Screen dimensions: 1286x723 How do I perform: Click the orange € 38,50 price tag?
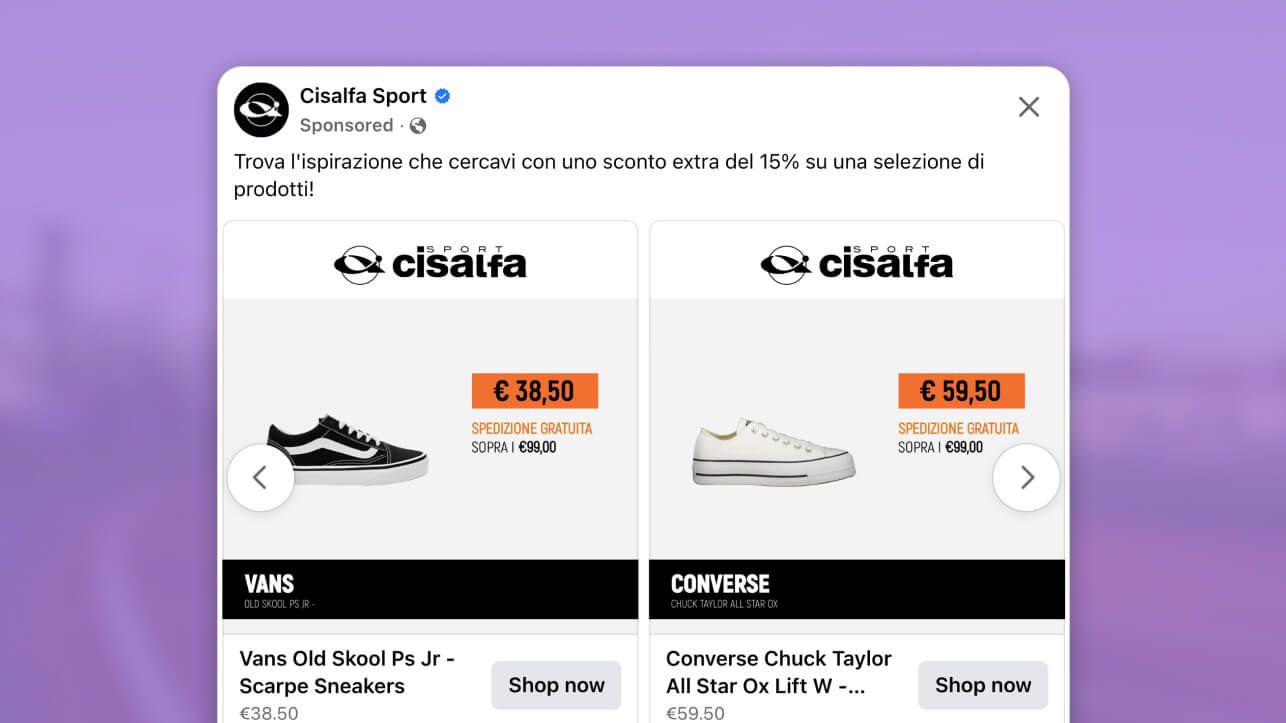pos(534,391)
